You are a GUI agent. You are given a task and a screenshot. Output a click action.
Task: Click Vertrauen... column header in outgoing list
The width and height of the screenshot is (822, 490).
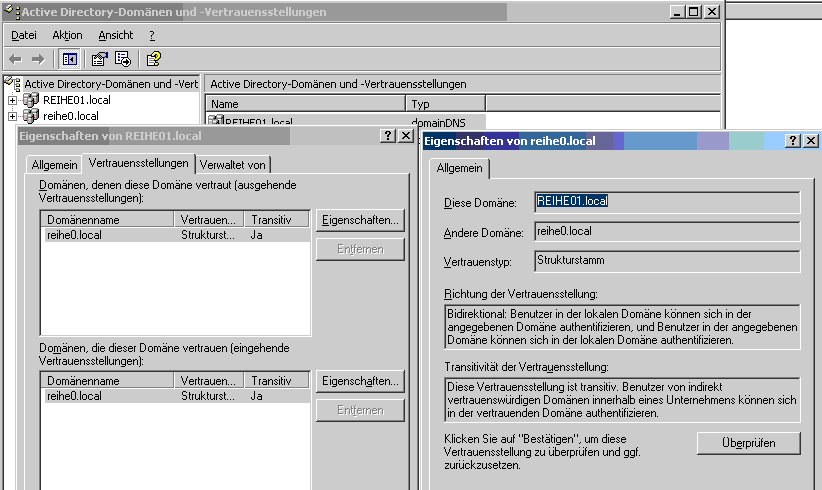click(x=209, y=220)
